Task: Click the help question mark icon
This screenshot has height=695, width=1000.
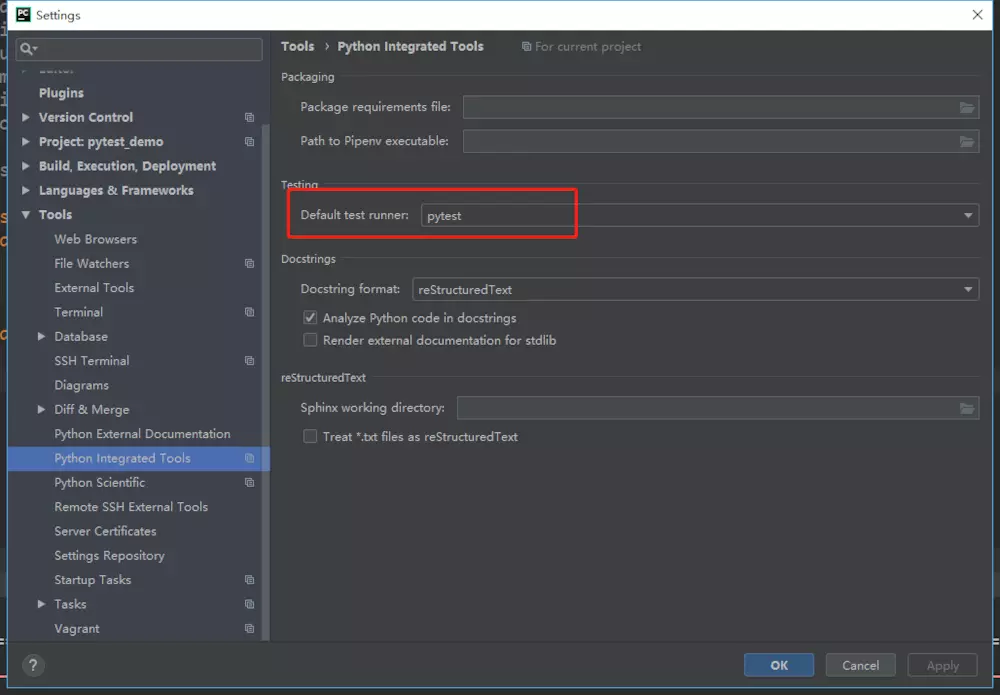Action: click(32, 665)
